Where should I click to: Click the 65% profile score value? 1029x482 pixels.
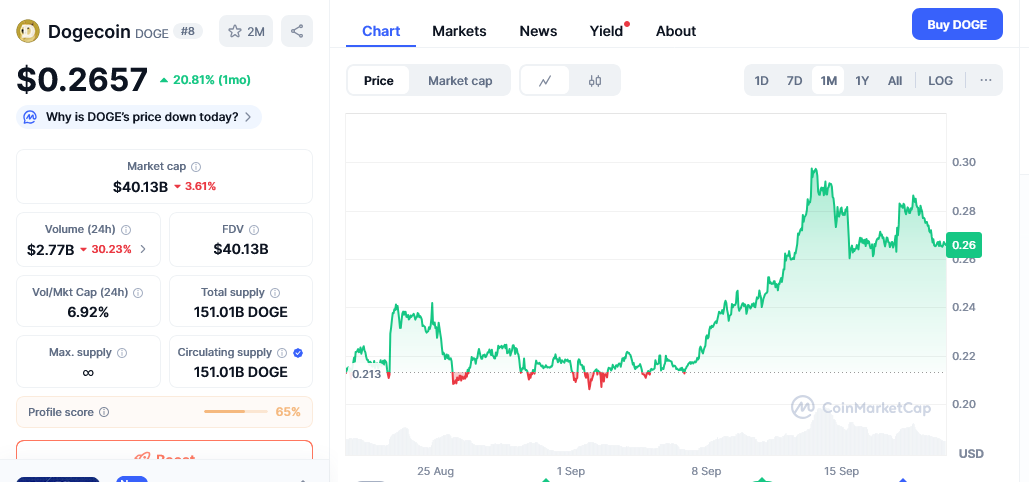[x=288, y=412]
